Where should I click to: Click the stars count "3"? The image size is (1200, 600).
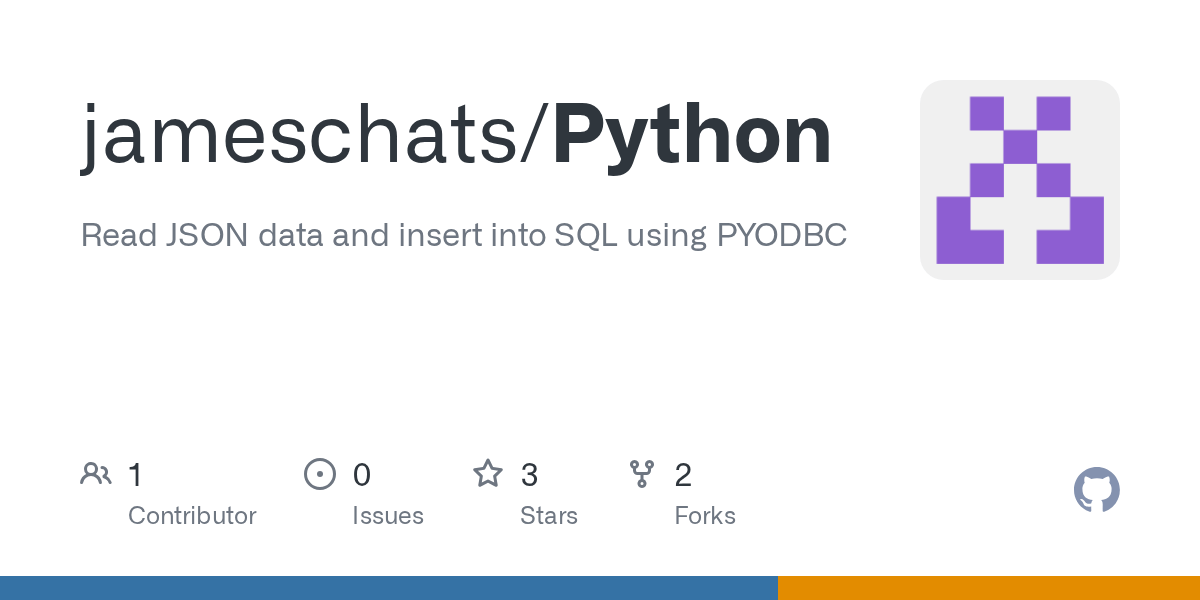click(x=529, y=475)
